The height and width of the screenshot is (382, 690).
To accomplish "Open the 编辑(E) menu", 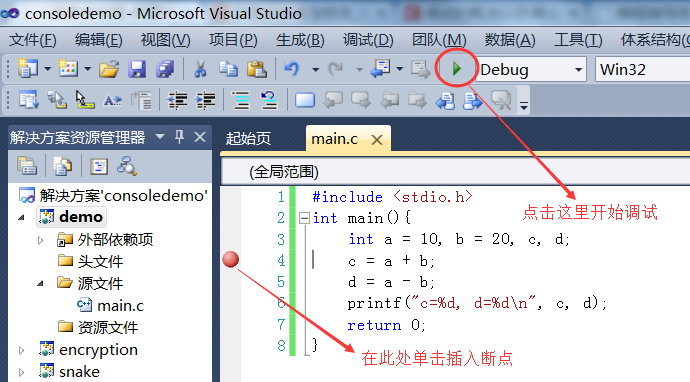I will pyautogui.click(x=99, y=40).
